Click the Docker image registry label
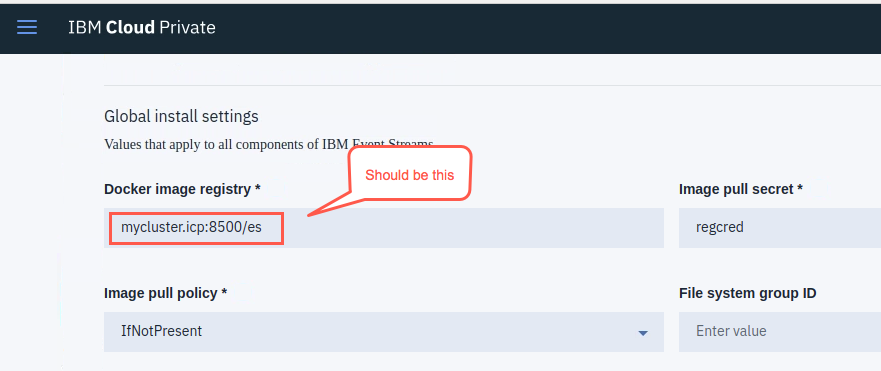The image size is (881, 371). coord(183,189)
